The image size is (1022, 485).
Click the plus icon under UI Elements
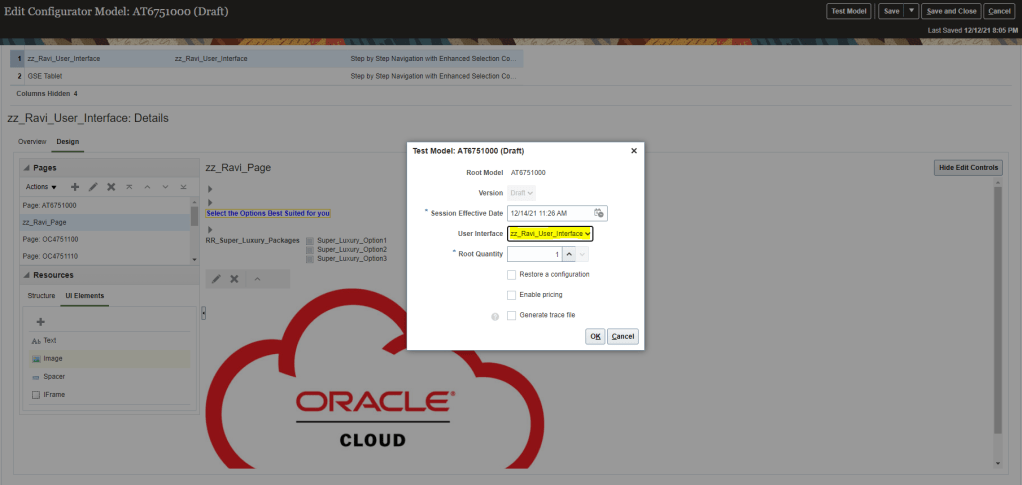point(41,322)
